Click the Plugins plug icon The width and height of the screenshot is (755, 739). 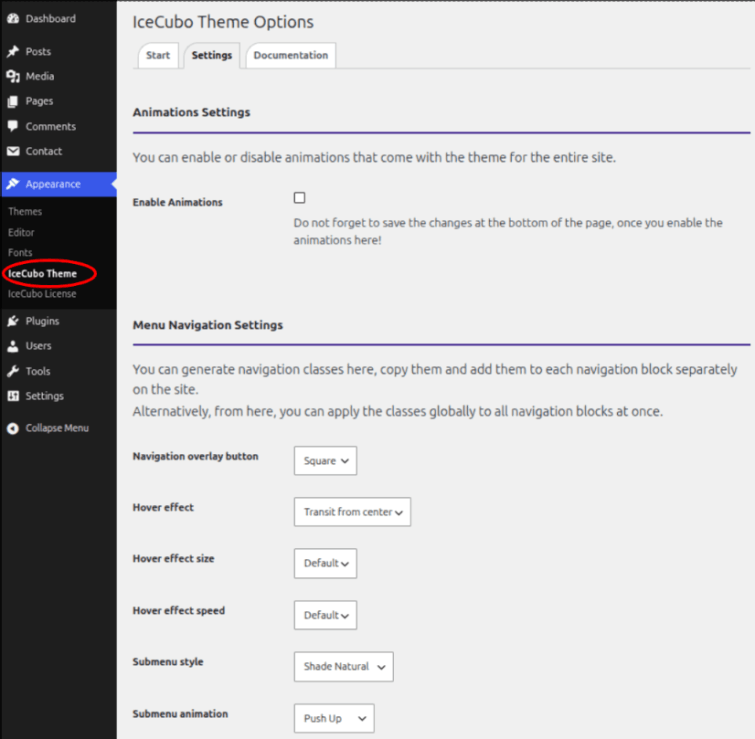coord(13,321)
